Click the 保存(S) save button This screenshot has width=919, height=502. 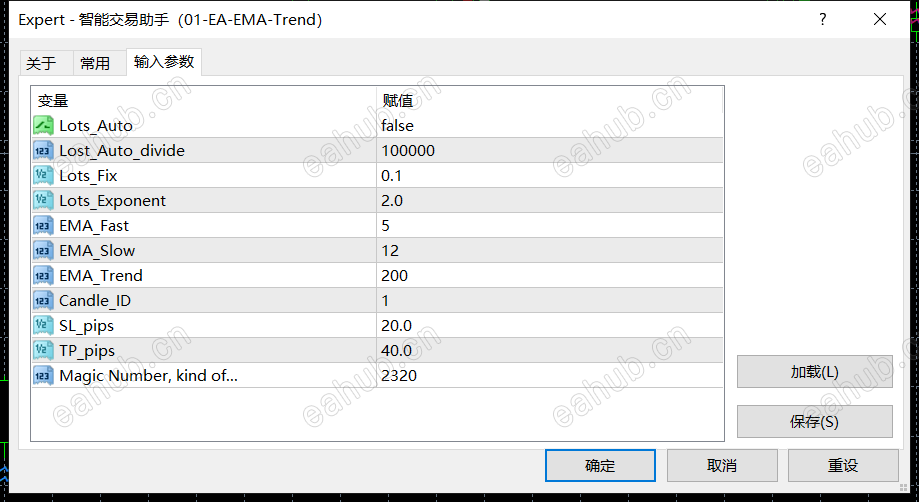pos(815,421)
